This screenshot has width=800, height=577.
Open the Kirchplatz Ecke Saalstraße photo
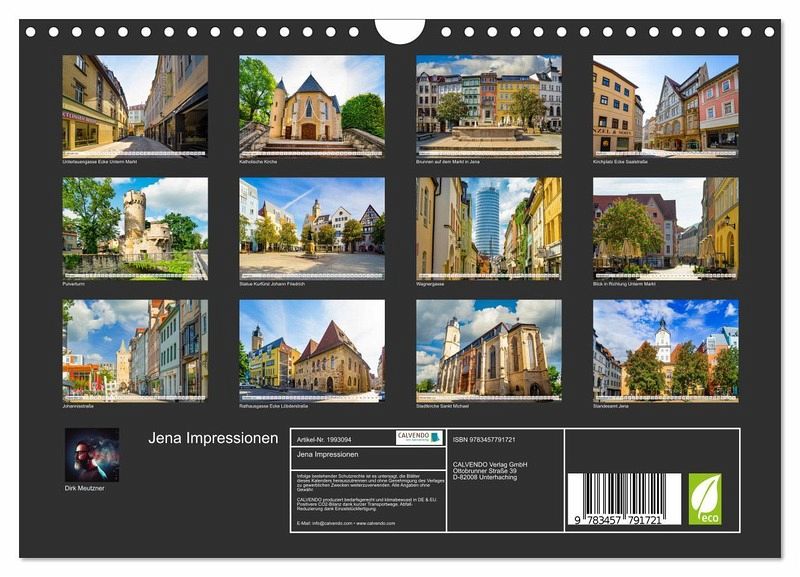tap(666, 106)
